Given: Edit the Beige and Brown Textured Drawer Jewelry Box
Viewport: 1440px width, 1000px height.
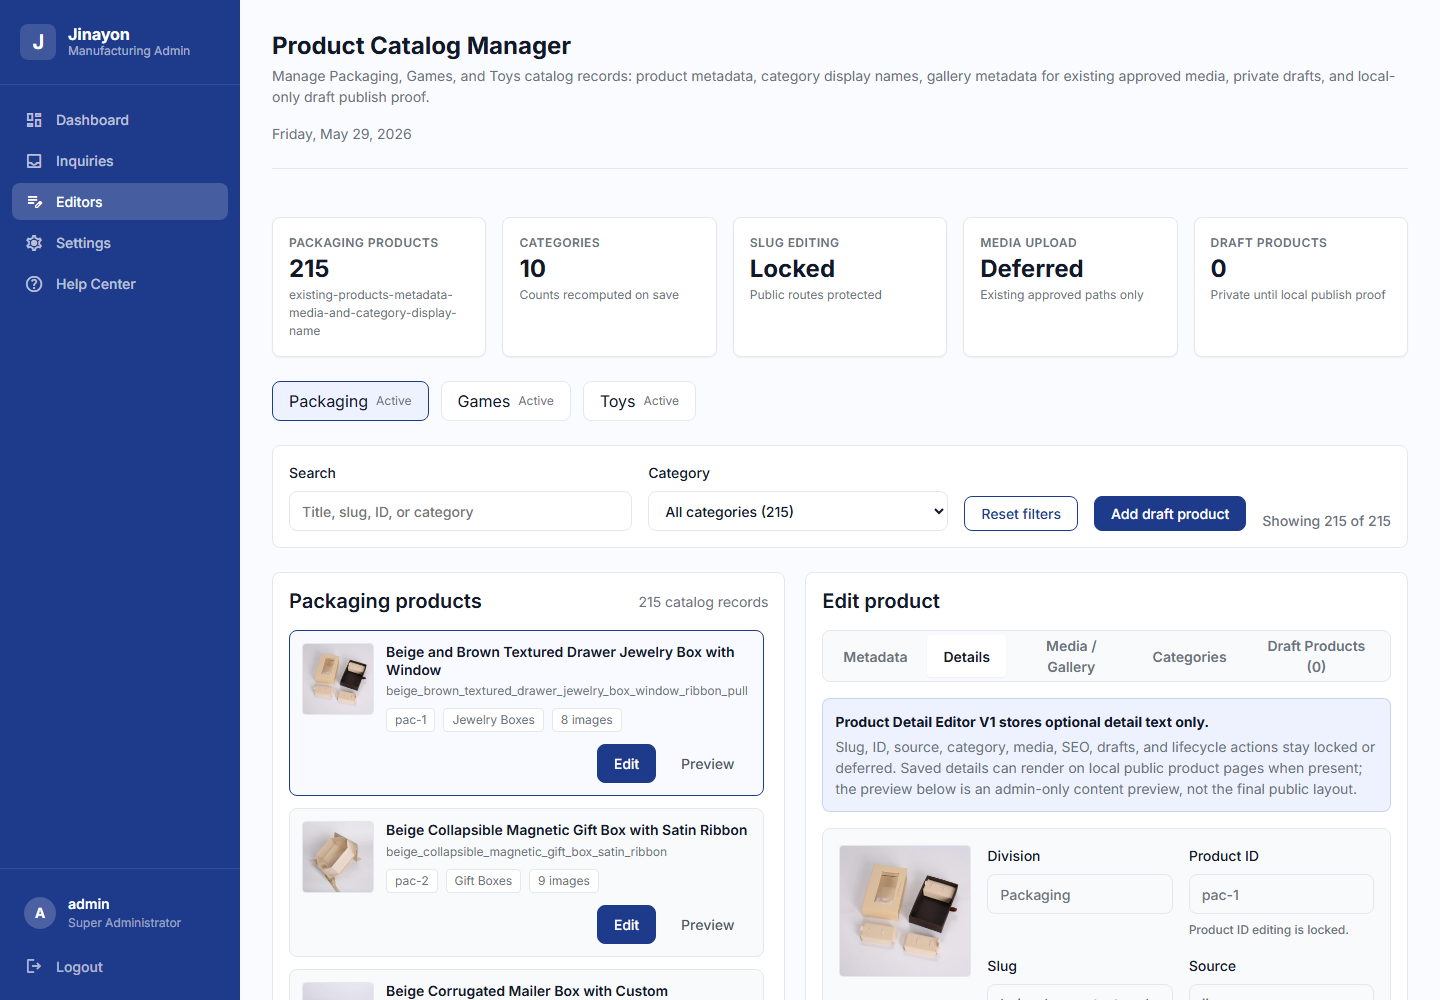Looking at the screenshot, I should click(627, 764).
